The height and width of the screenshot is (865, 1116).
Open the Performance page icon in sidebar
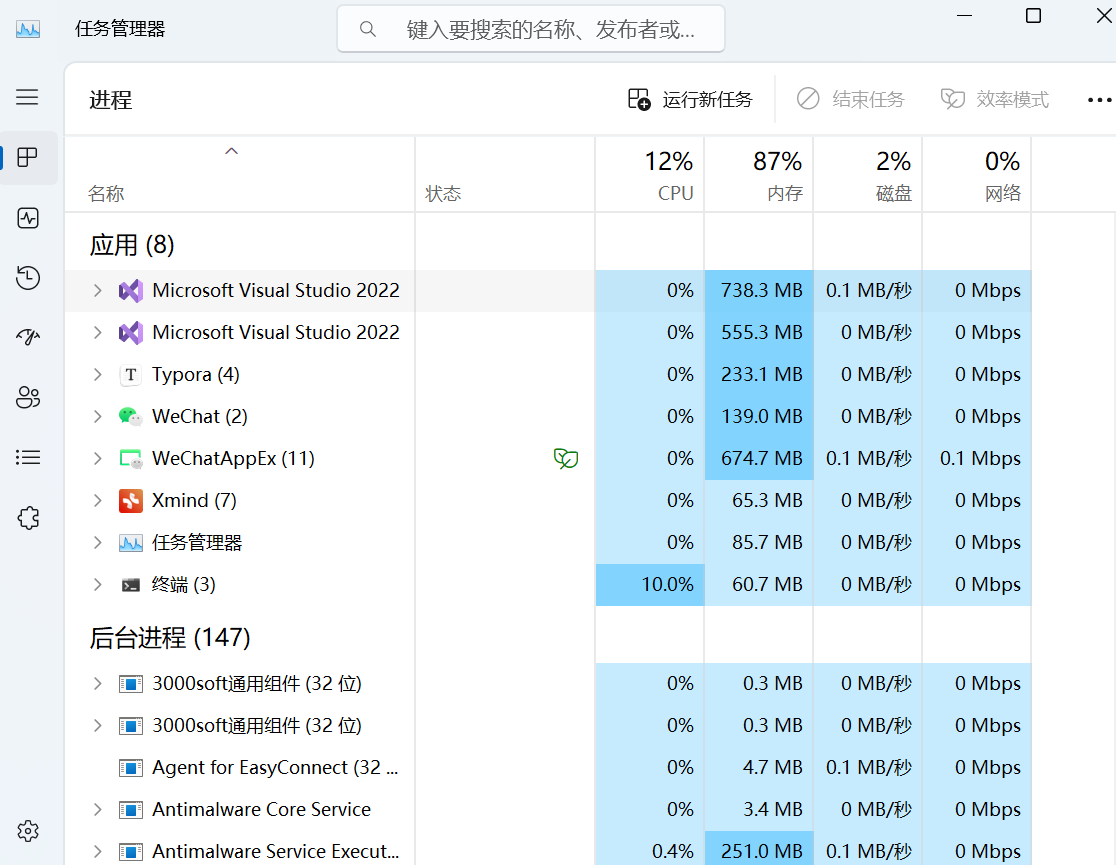28,218
